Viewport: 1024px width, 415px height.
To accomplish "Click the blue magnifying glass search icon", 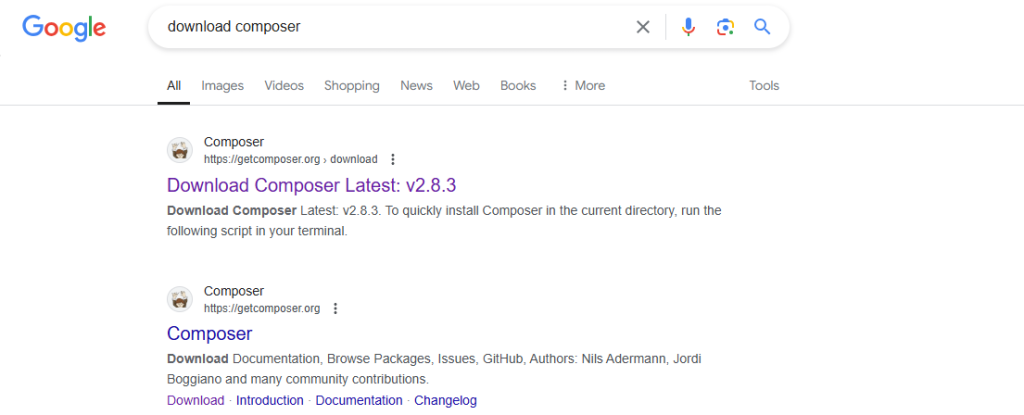I will (x=762, y=27).
